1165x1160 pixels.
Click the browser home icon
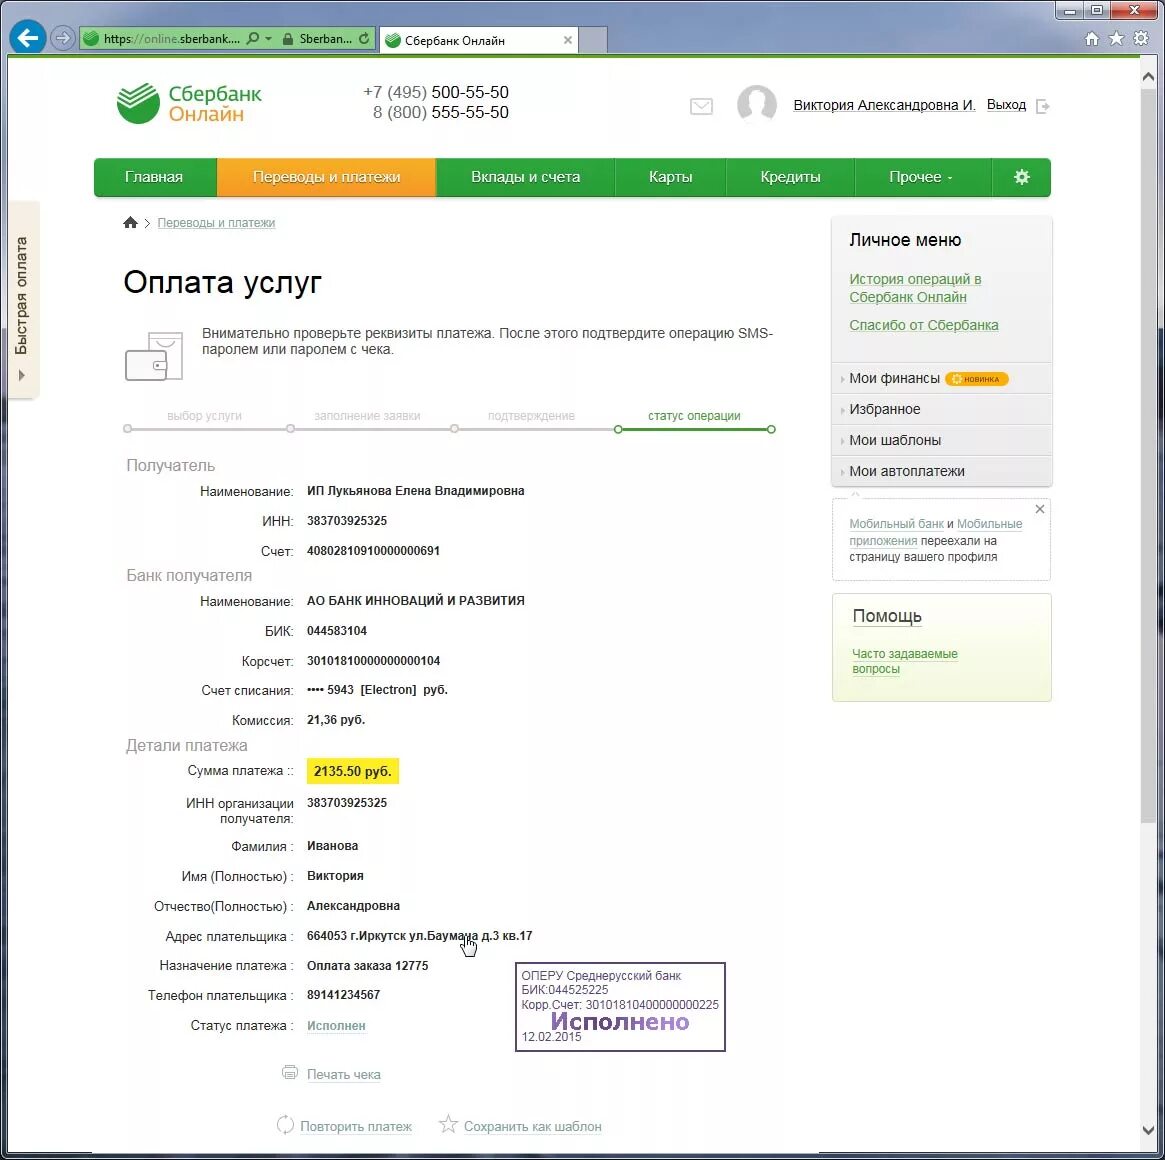tap(1091, 39)
